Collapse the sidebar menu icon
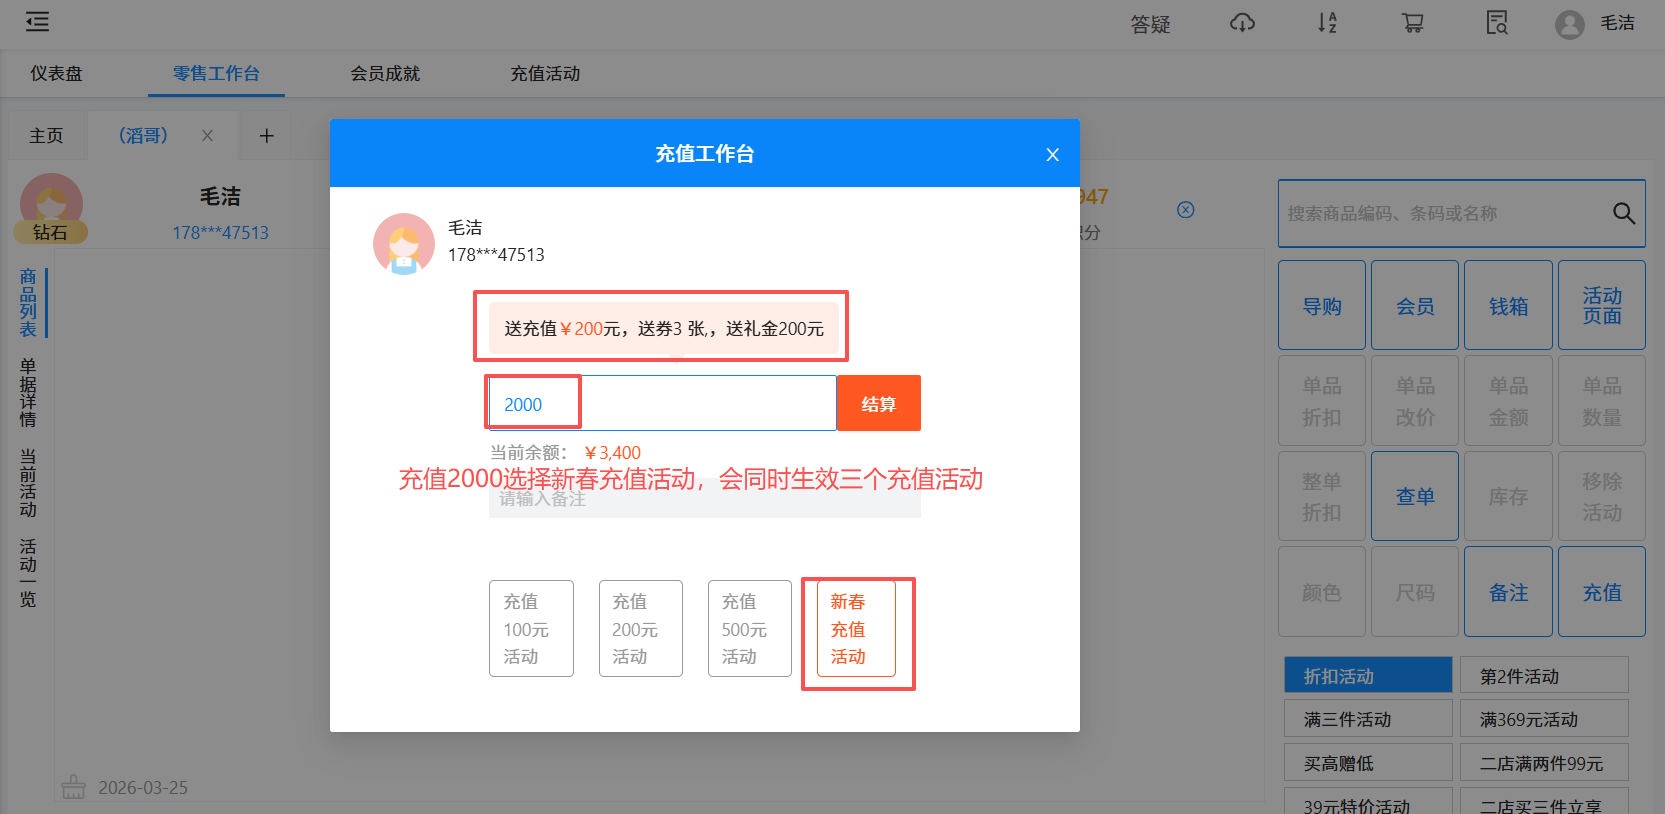Viewport: 1665px width, 814px height. tap(37, 22)
